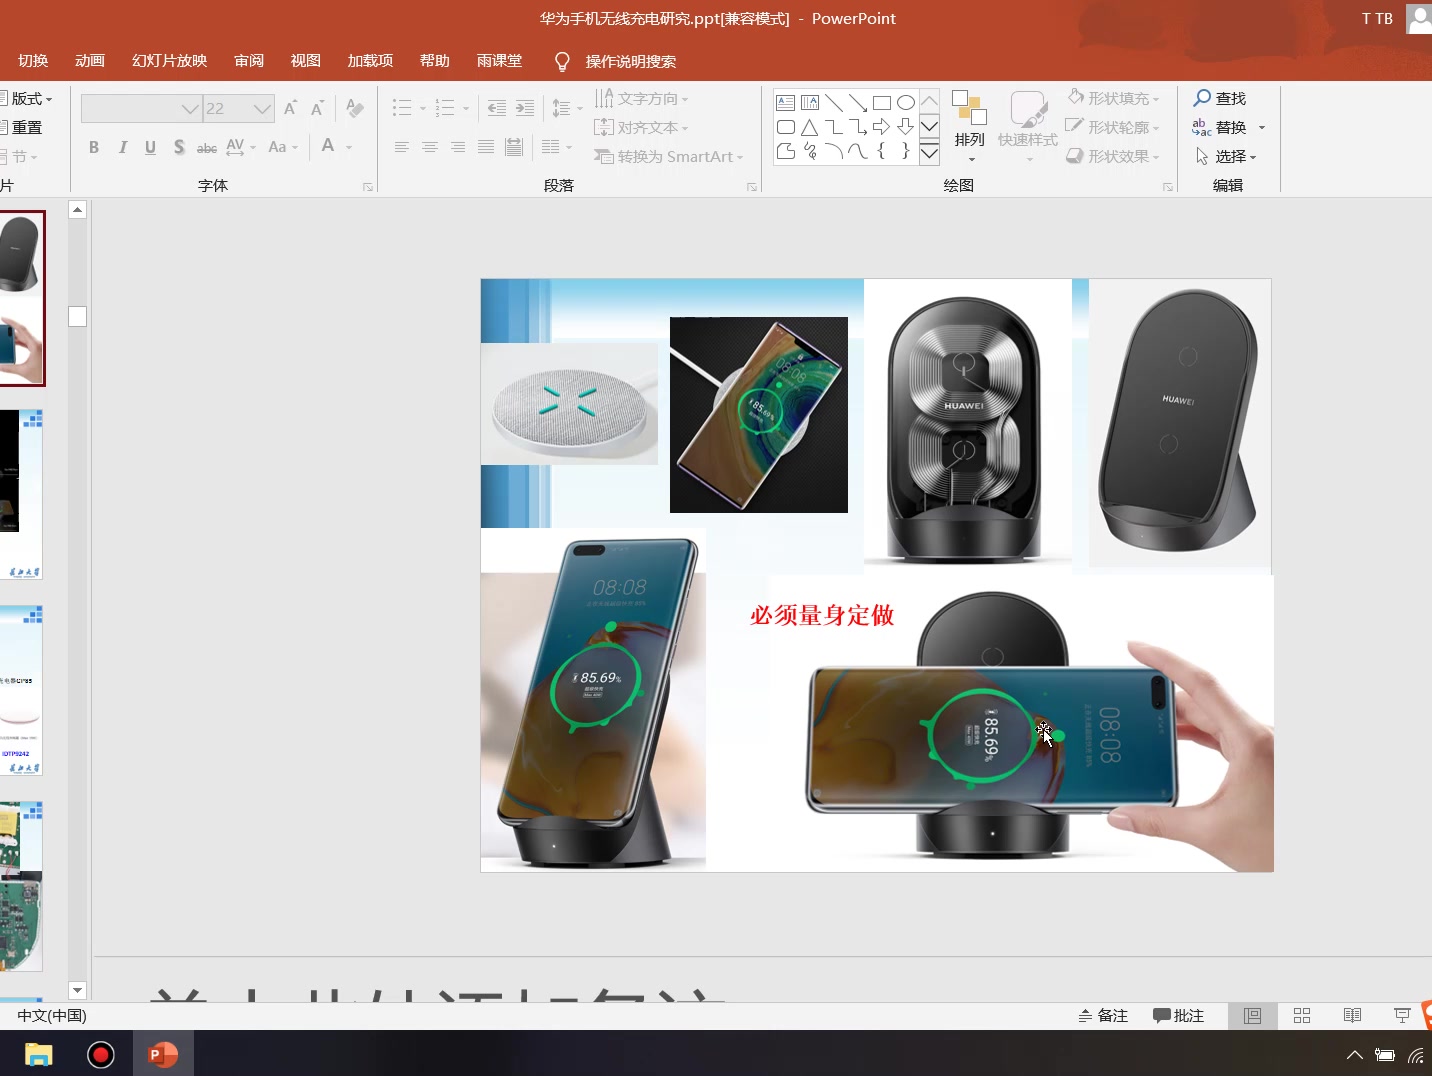Open the 切换 transitions tab

click(x=33, y=61)
